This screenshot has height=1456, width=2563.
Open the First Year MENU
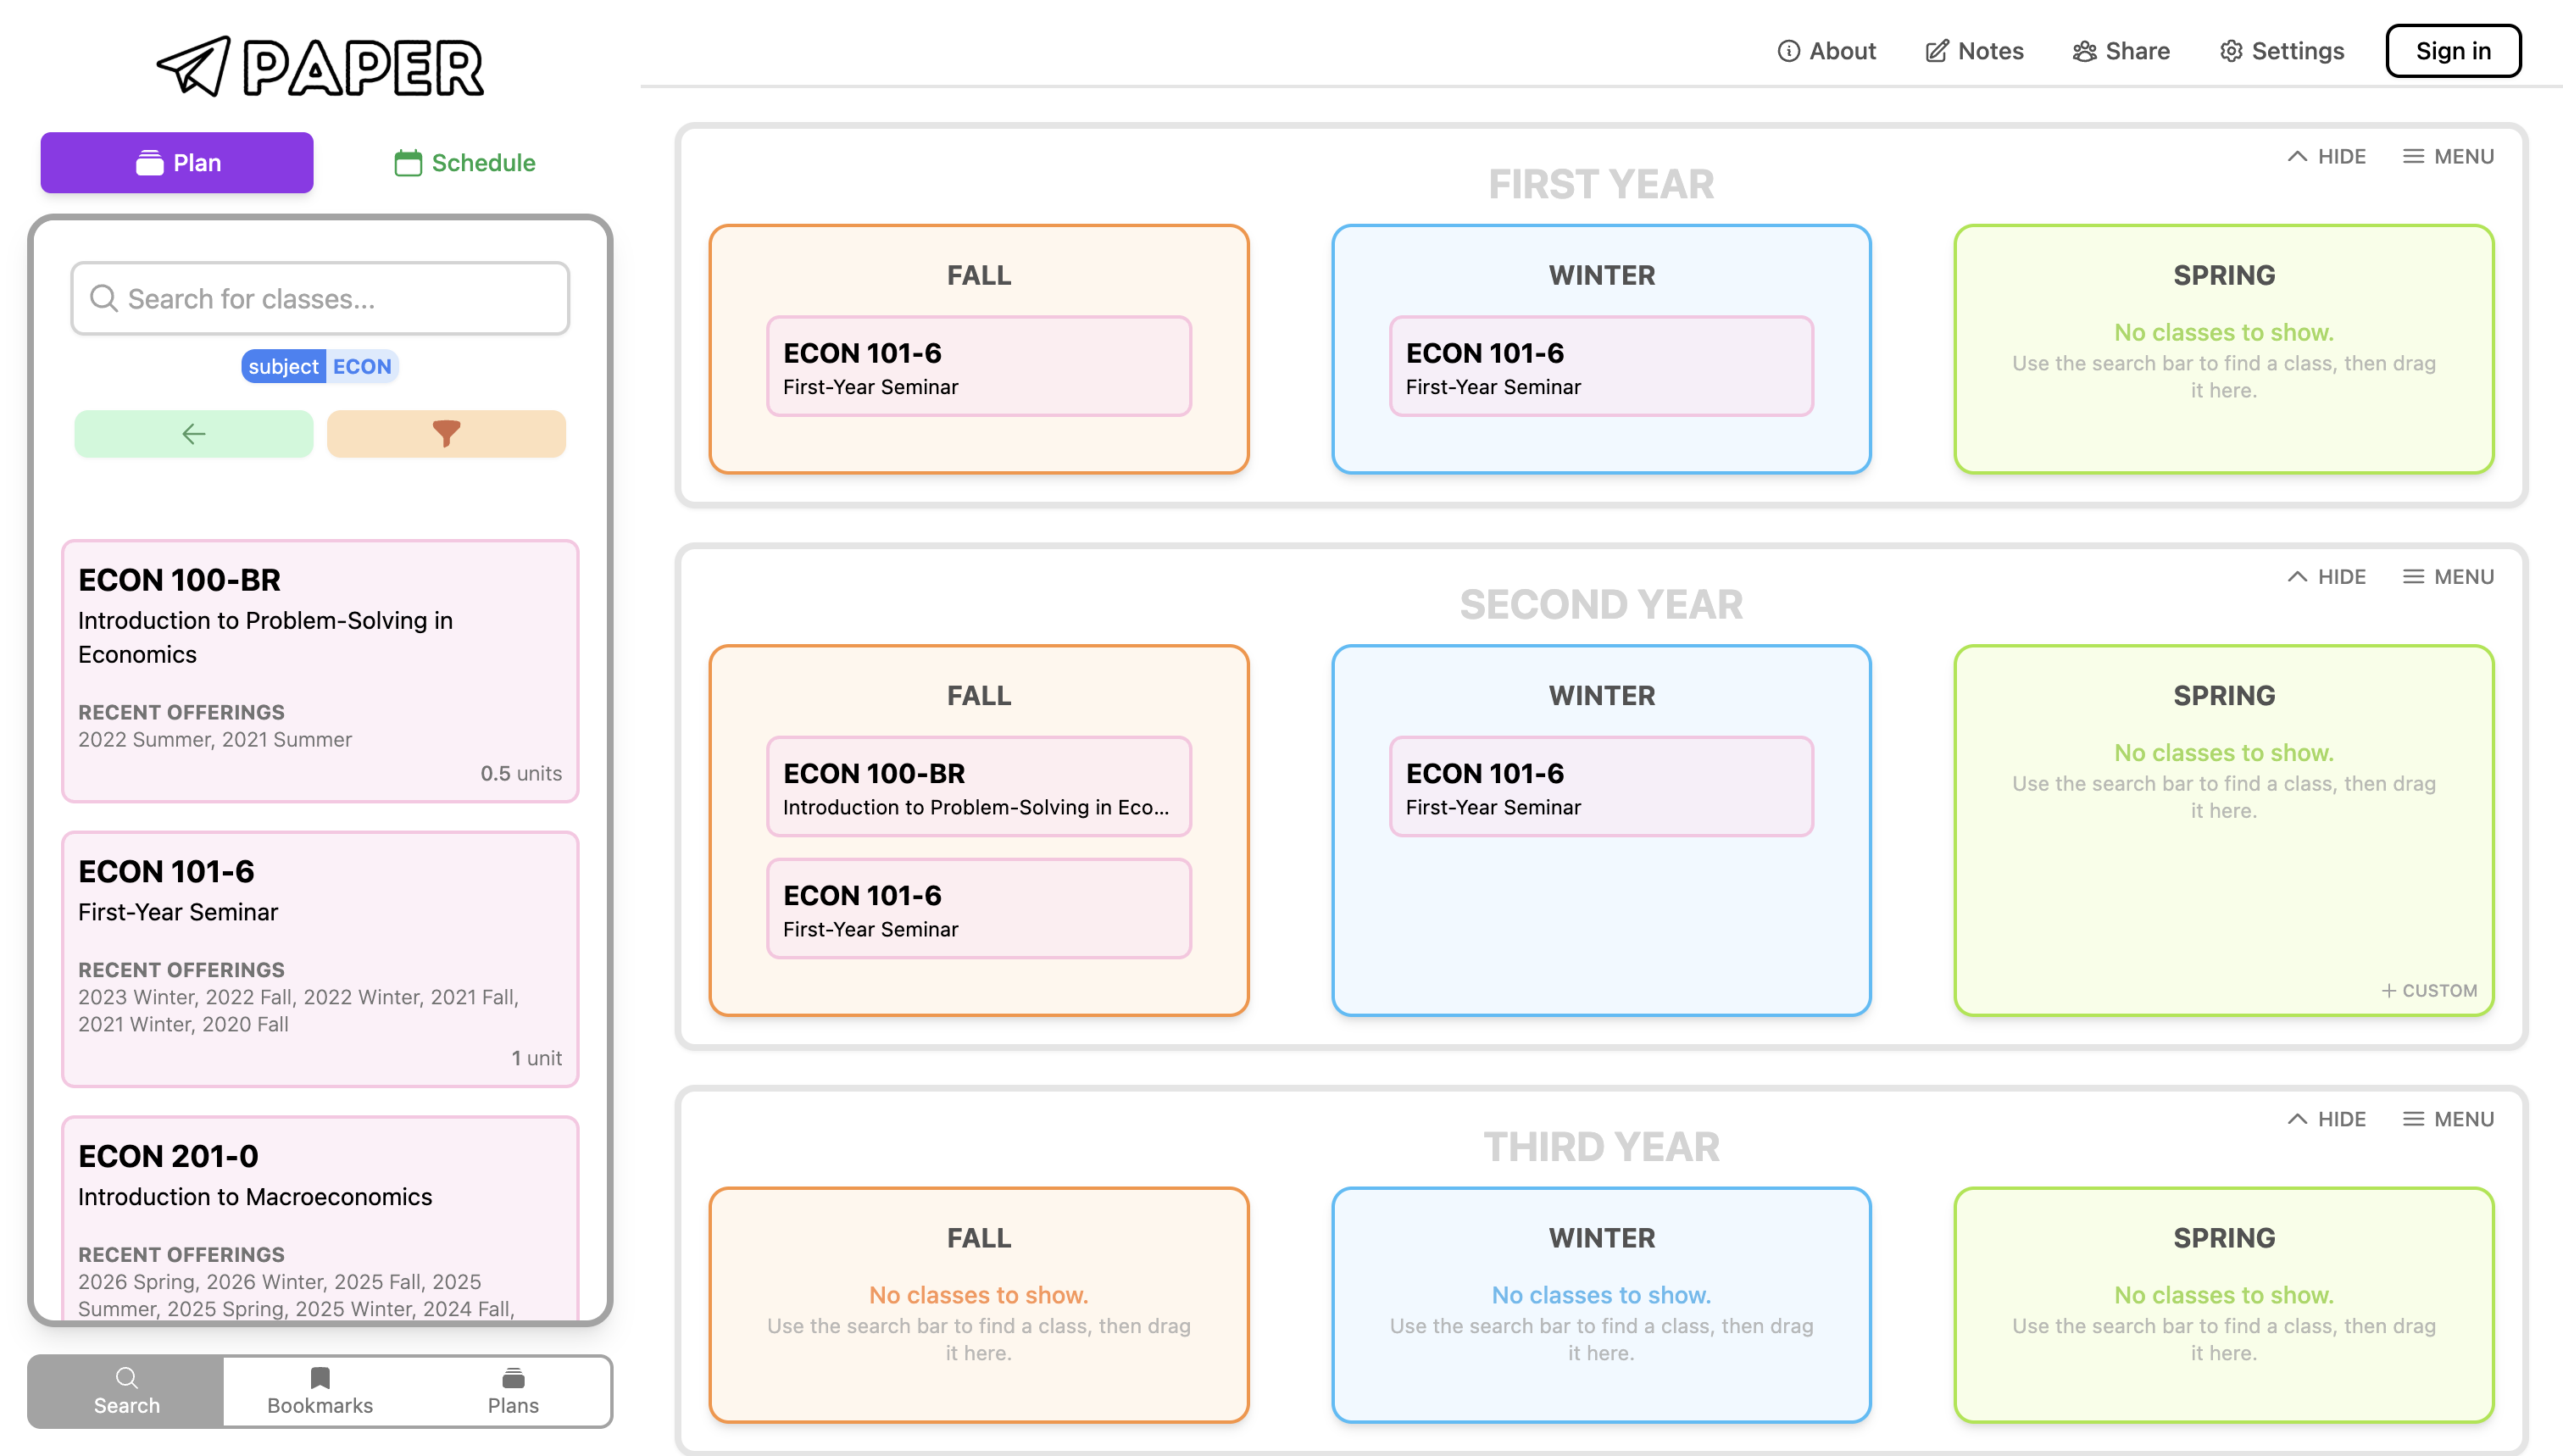click(x=2448, y=156)
